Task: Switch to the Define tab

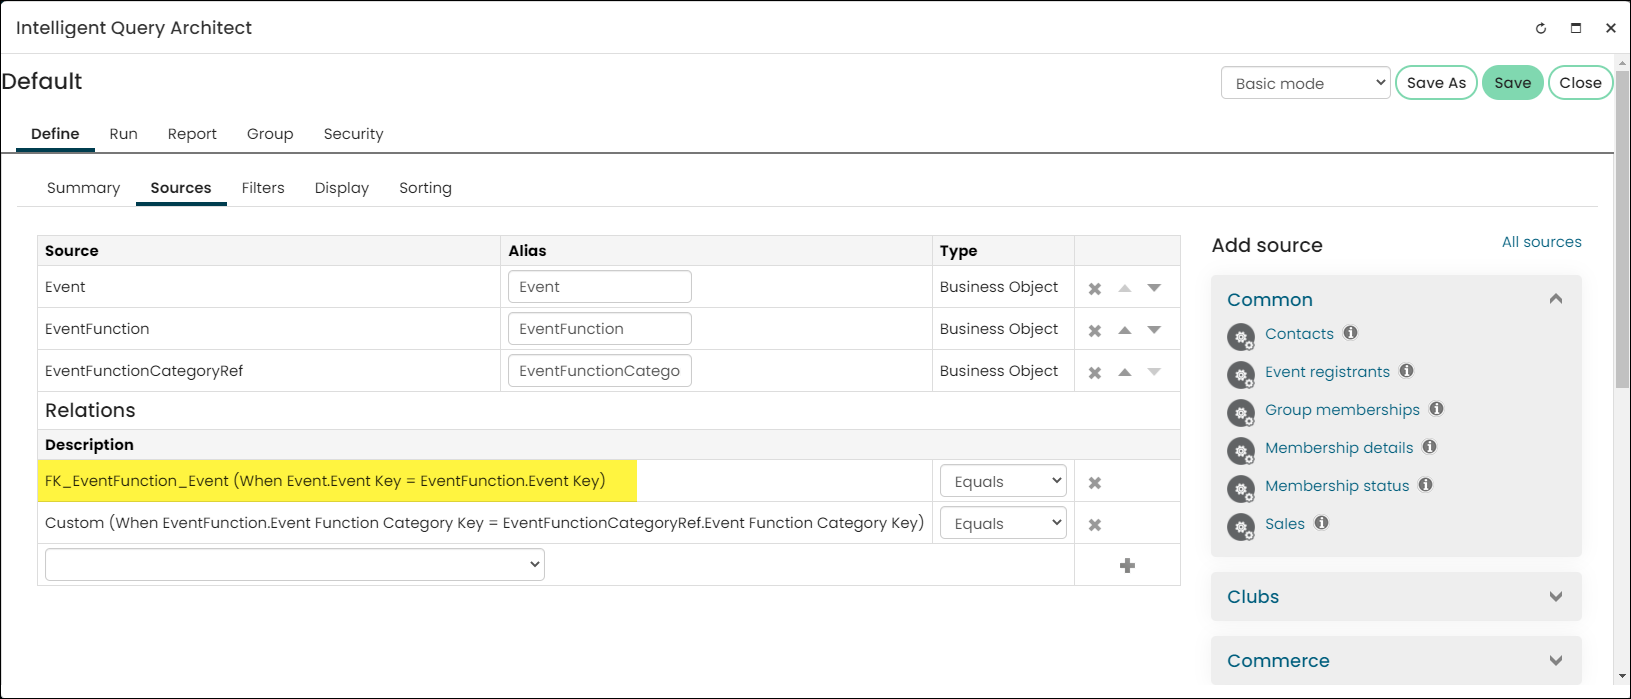Action: click(x=55, y=134)
